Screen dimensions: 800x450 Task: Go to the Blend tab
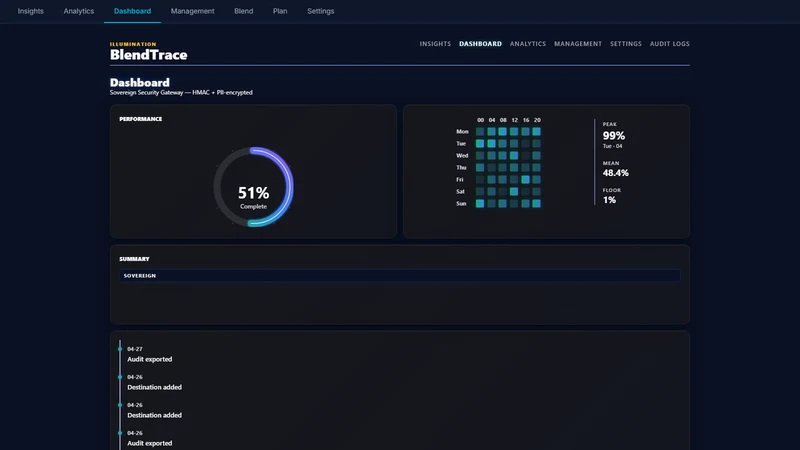point(243,11)
